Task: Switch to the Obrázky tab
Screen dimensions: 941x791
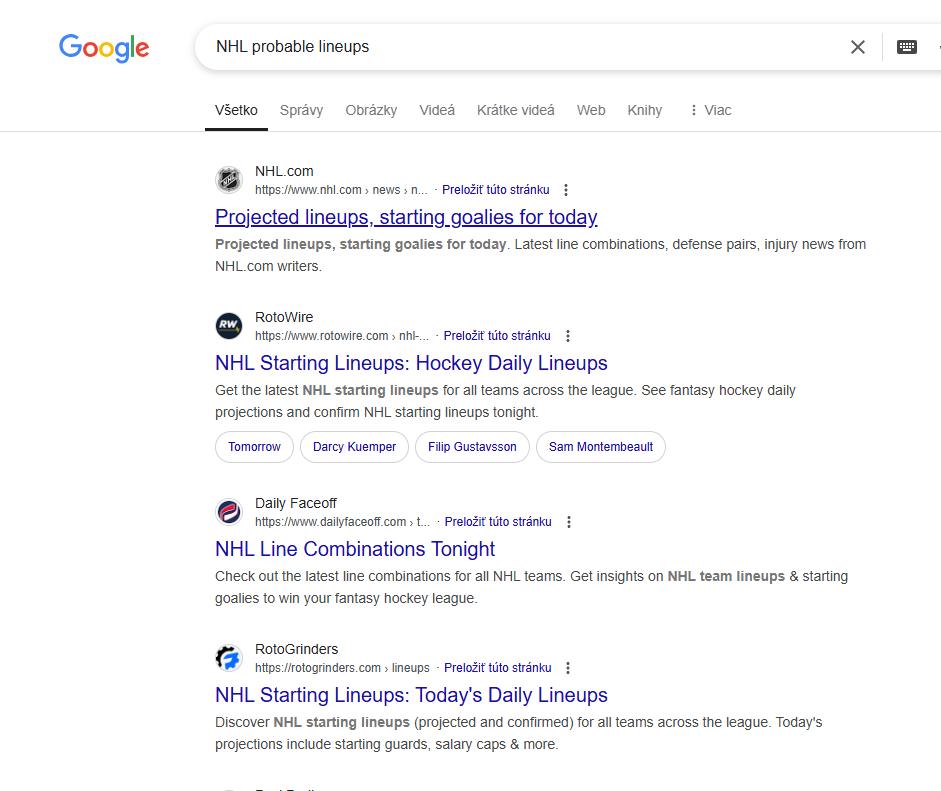Action: click(x=371, y=110)
